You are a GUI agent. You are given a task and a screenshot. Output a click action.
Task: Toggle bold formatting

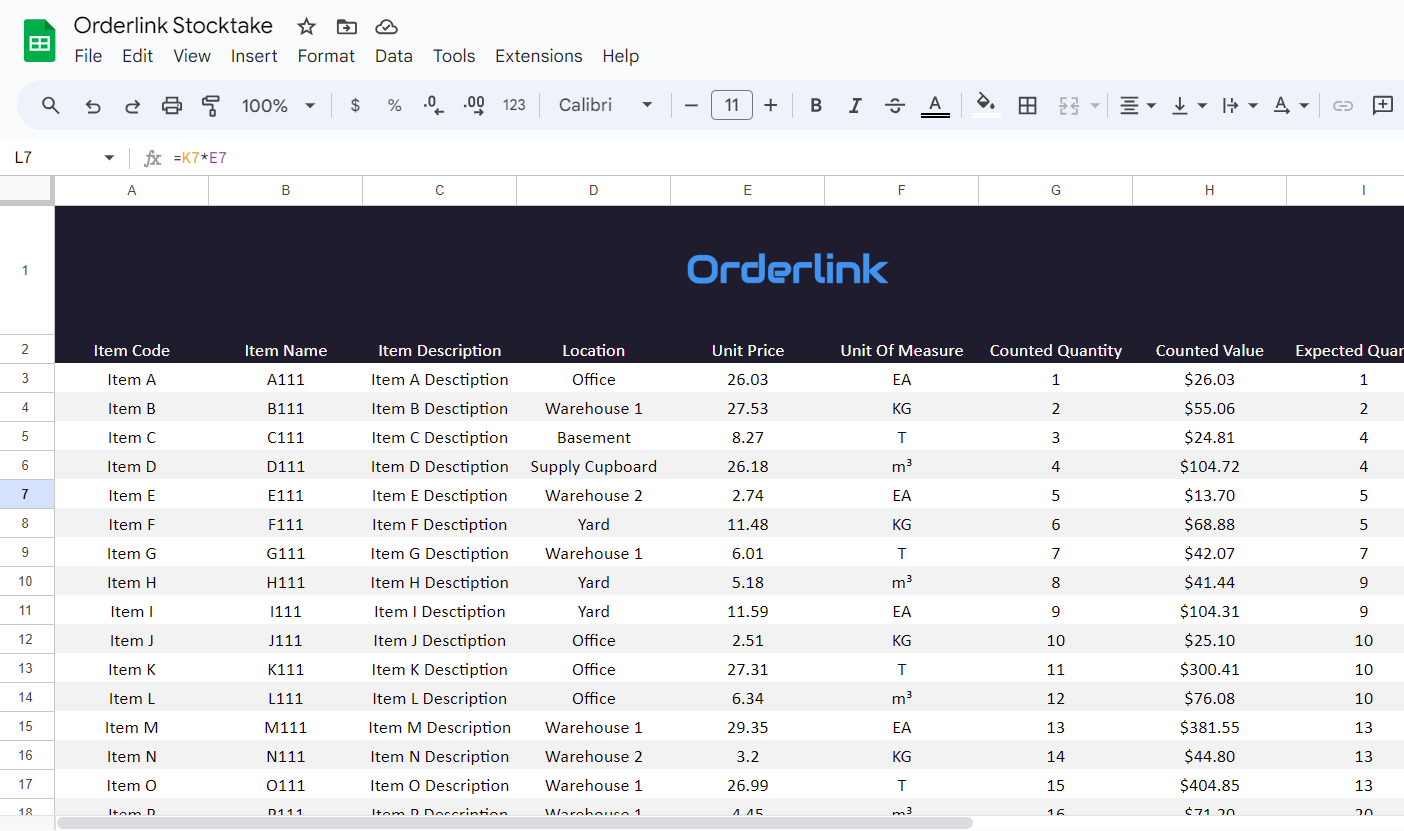click(816, 105)
